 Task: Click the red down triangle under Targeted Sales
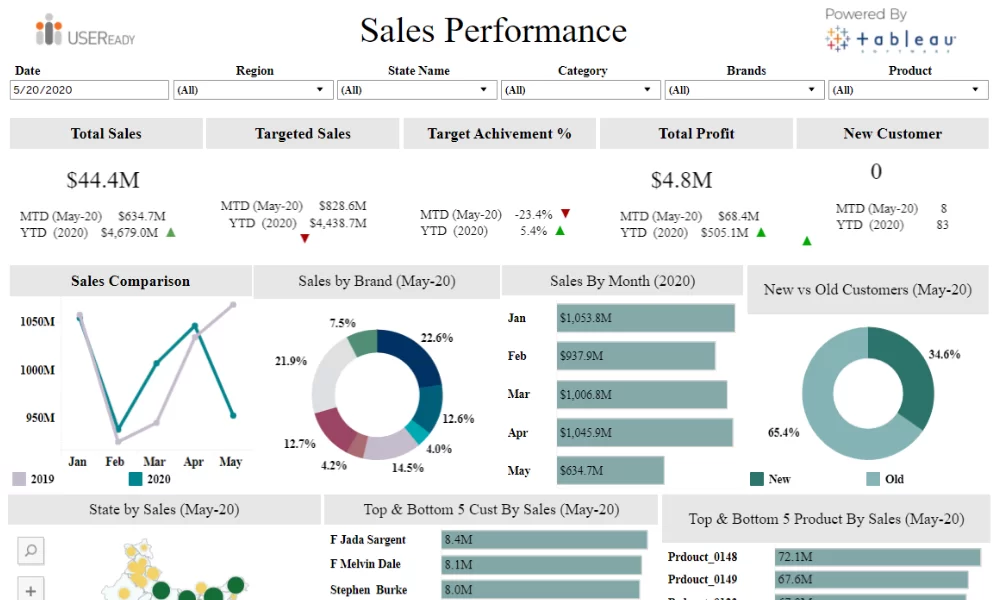[305, 238]
